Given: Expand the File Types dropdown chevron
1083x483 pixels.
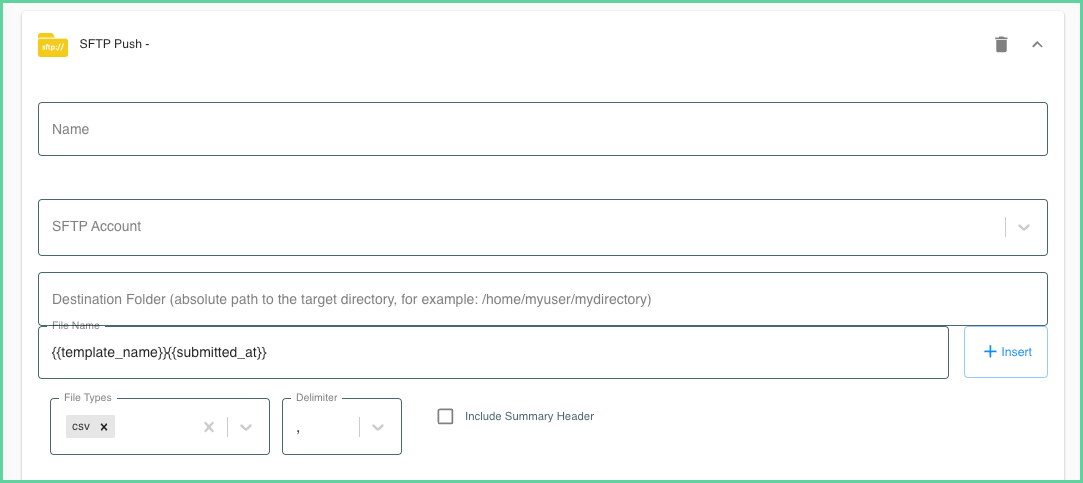Looking at the screenshot, I should tap(245, 427).
